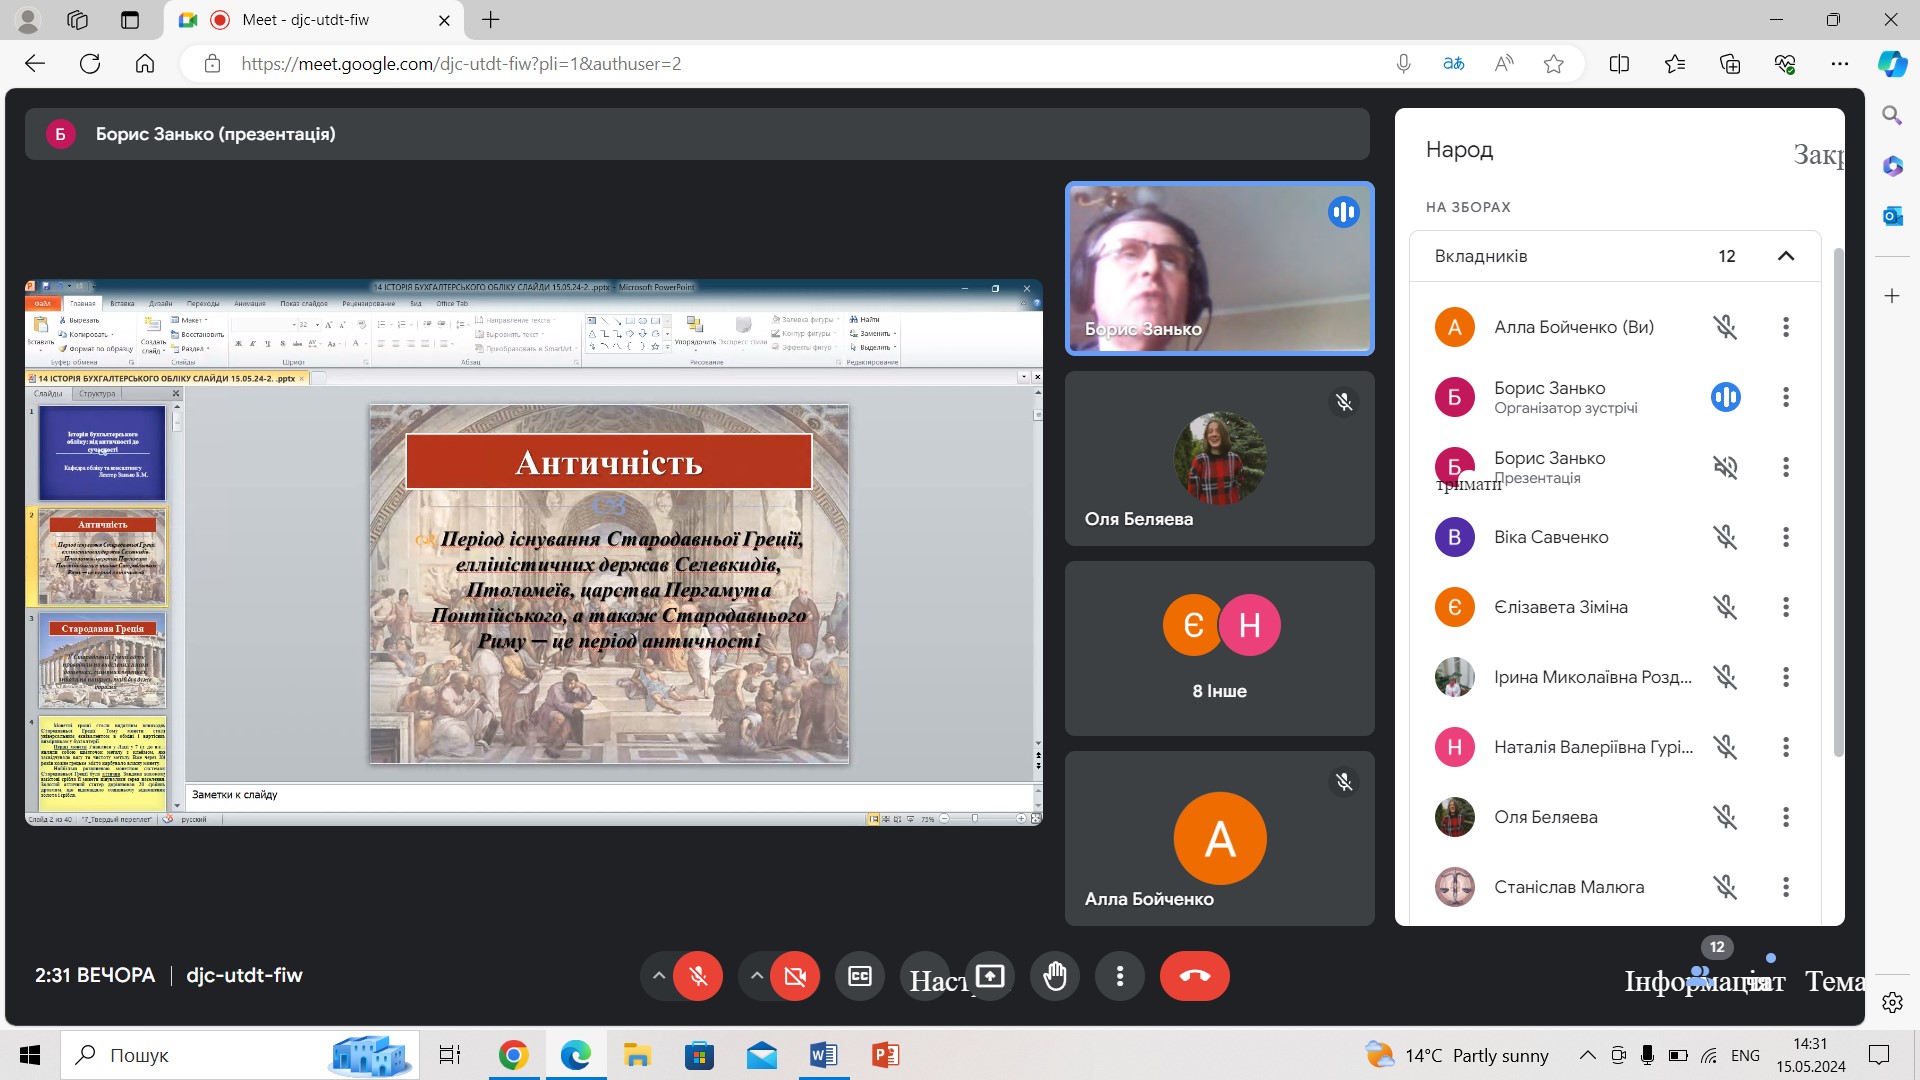Open PowerPoint from taskbar
The width and height of the screenshot is (1920, 1080).
pyautogui.click(x=885, y=1055)
